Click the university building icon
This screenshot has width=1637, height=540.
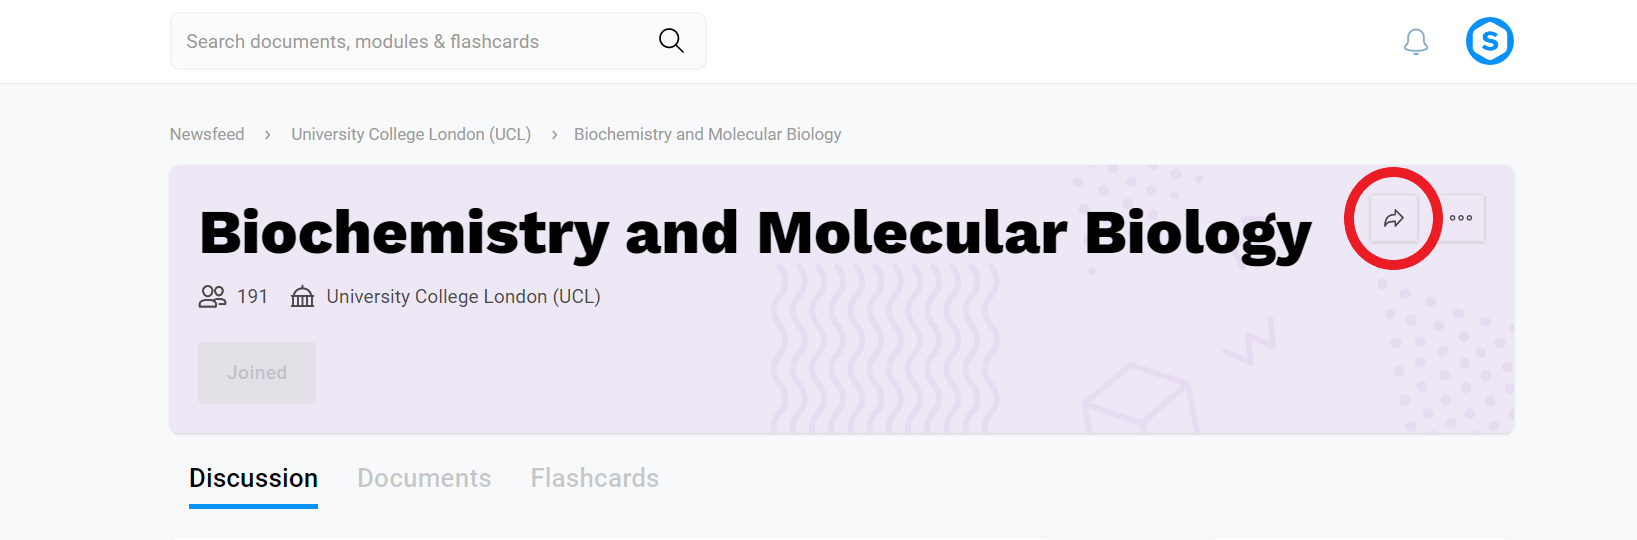[302, 297]
